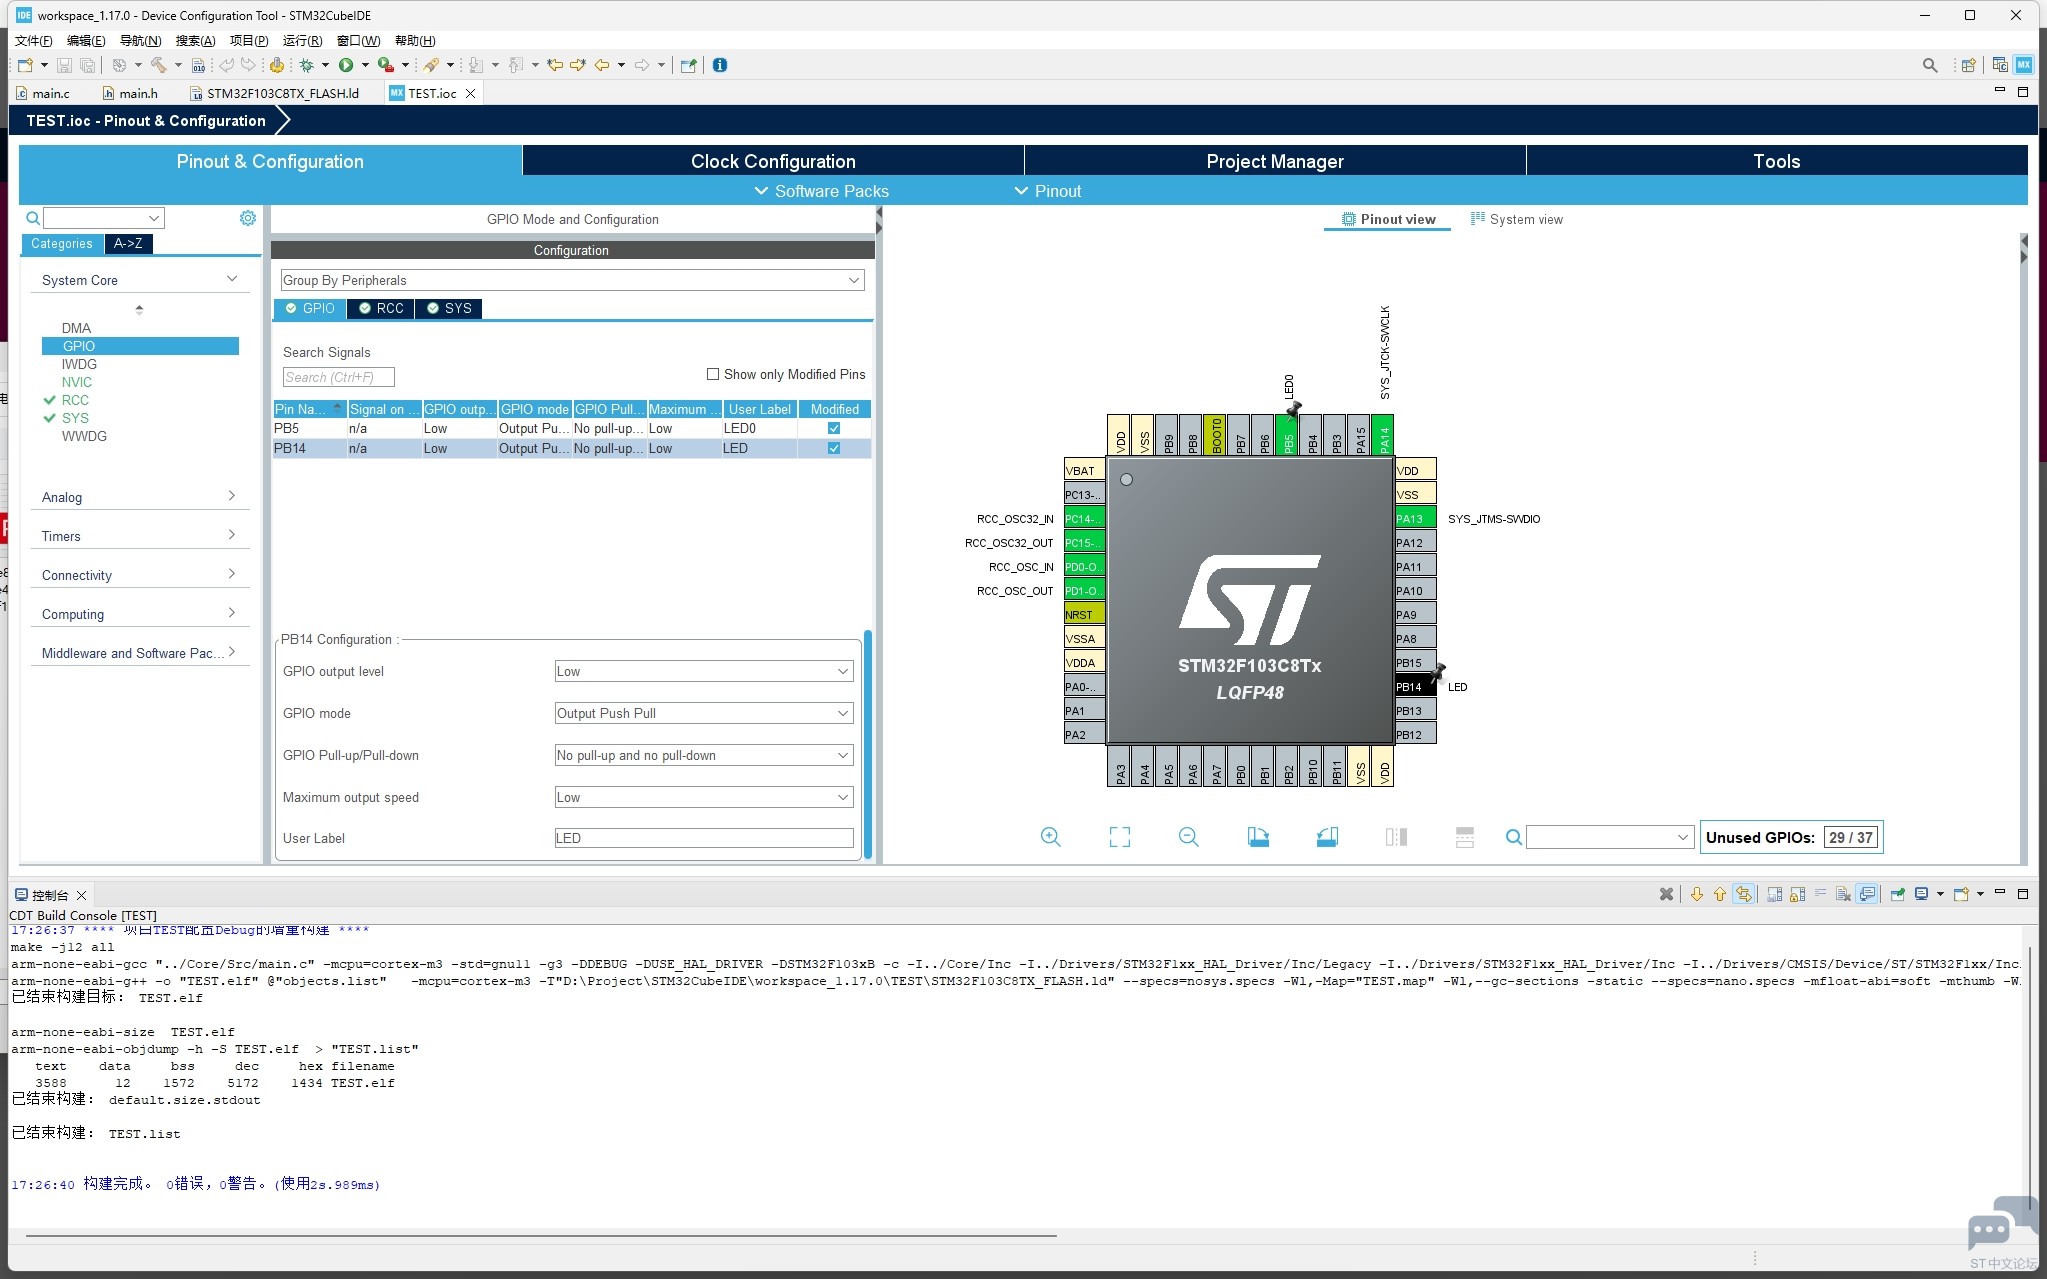Click the Save All toolbar icon
This screenshot has width=2047, height=1279.
pyautogui.click(x=88, y=65)
